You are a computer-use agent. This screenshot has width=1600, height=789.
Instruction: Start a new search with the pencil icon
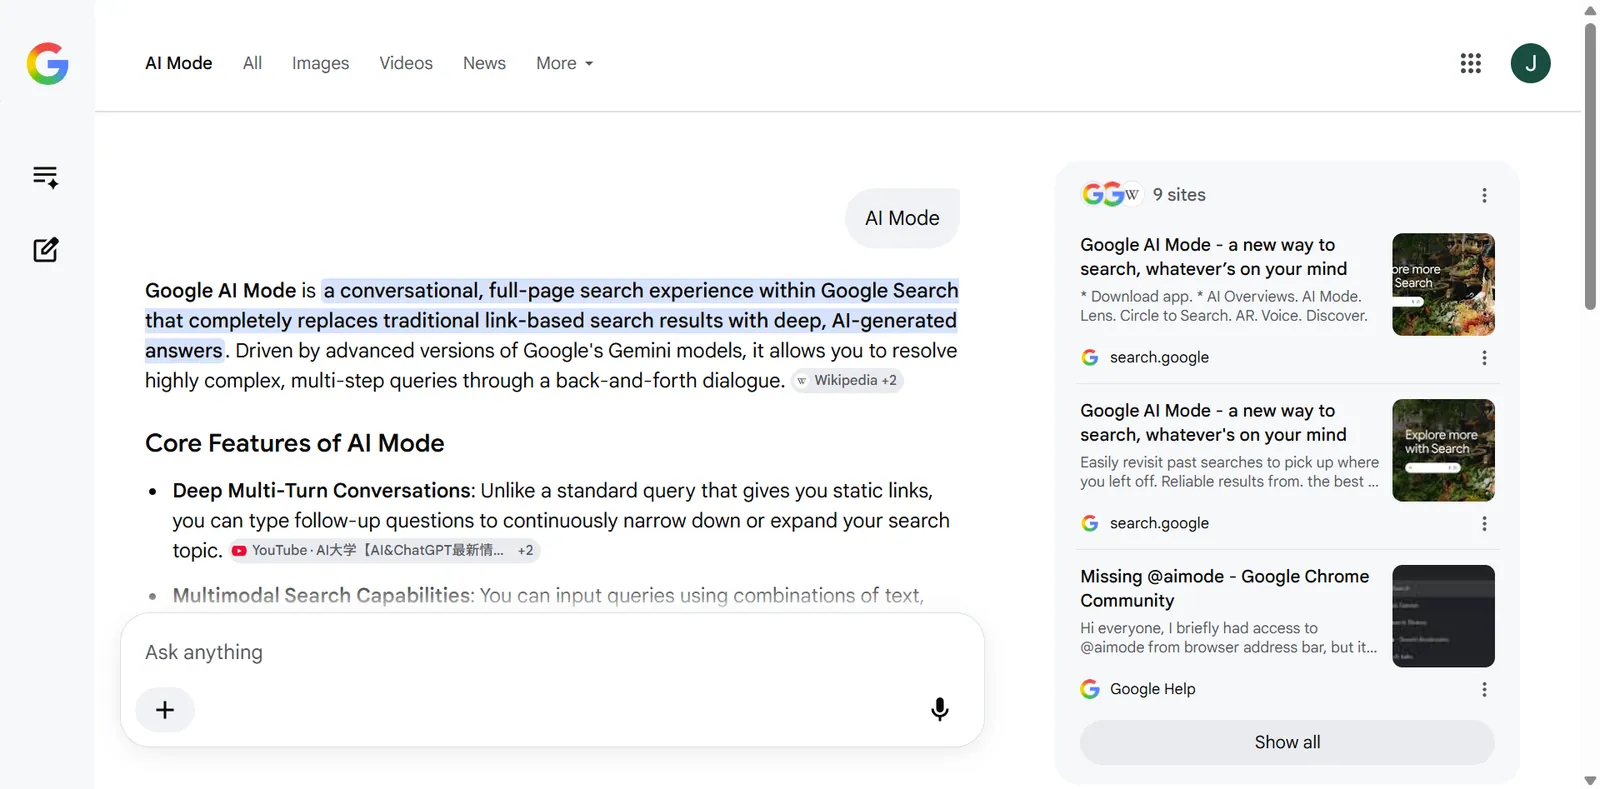[46, 249]
